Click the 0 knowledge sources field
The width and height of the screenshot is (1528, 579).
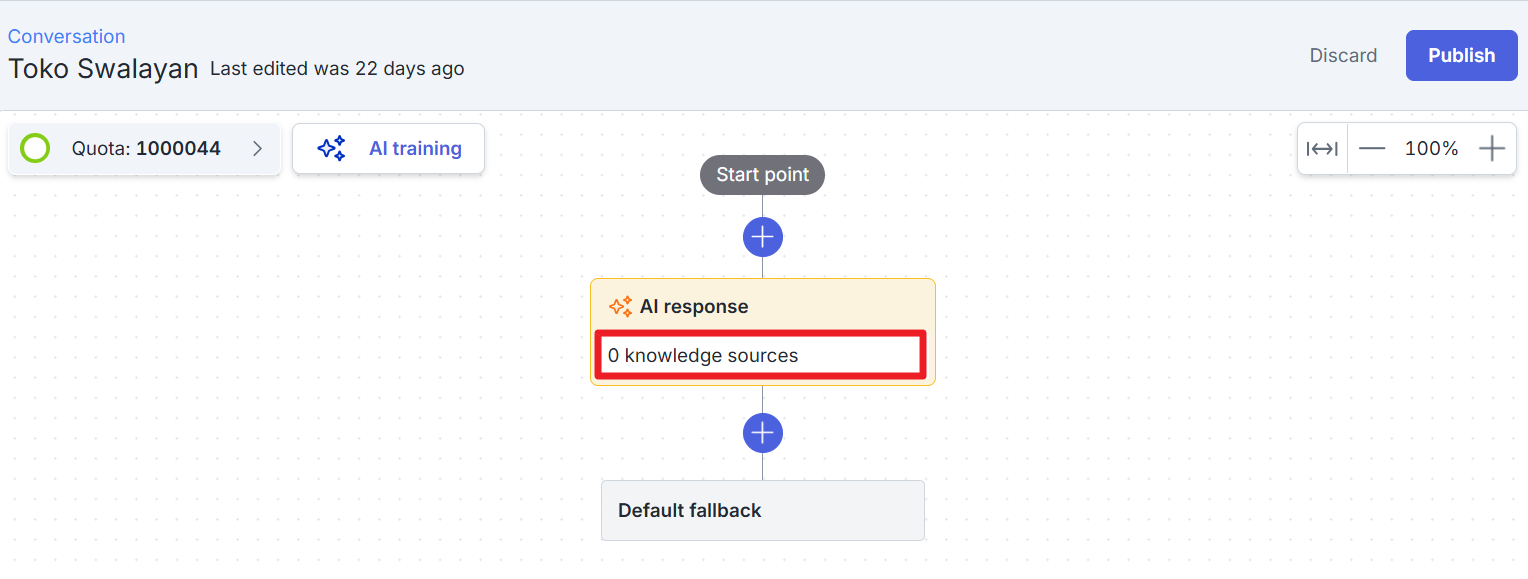coord(762,355)
